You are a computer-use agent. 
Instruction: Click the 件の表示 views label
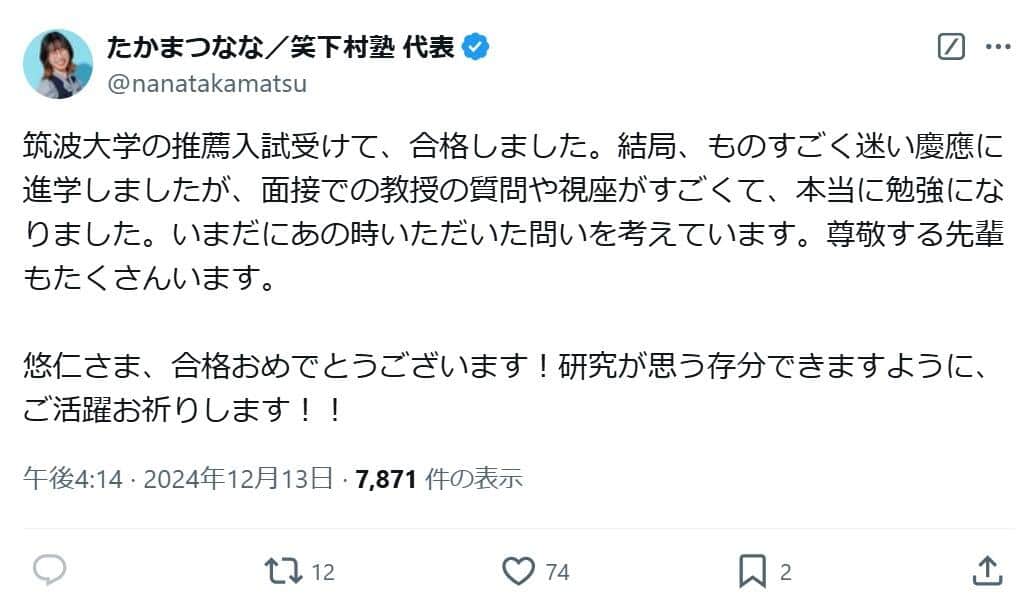point(474,479)
